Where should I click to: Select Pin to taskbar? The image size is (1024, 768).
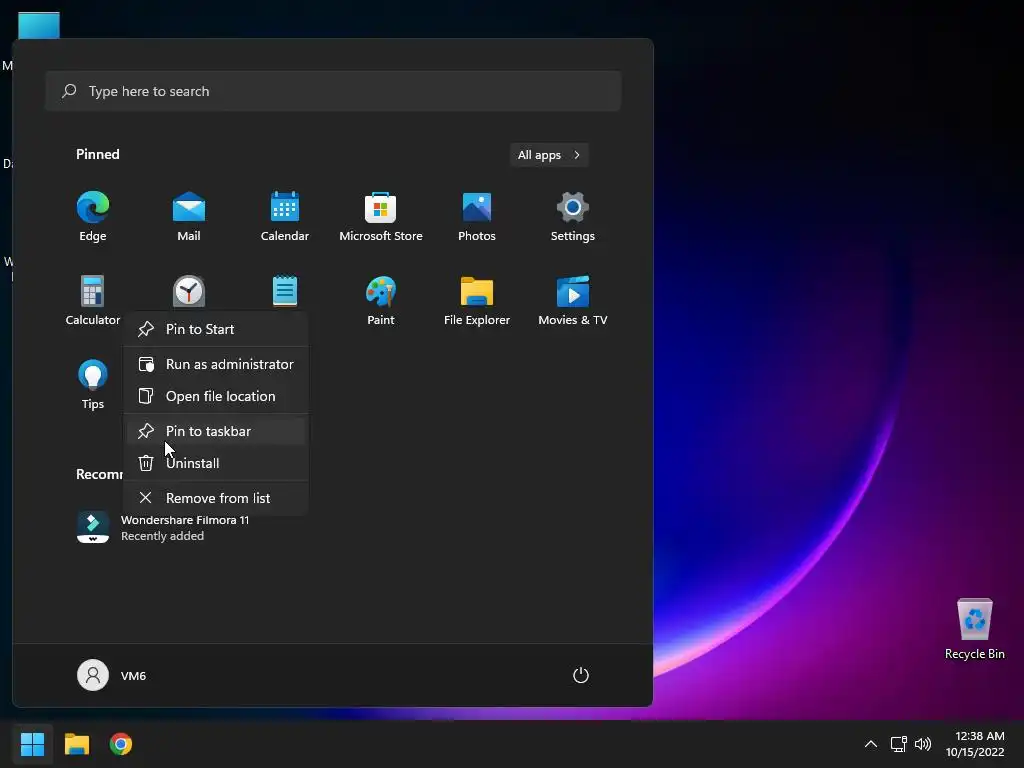[x=216, y=431]
